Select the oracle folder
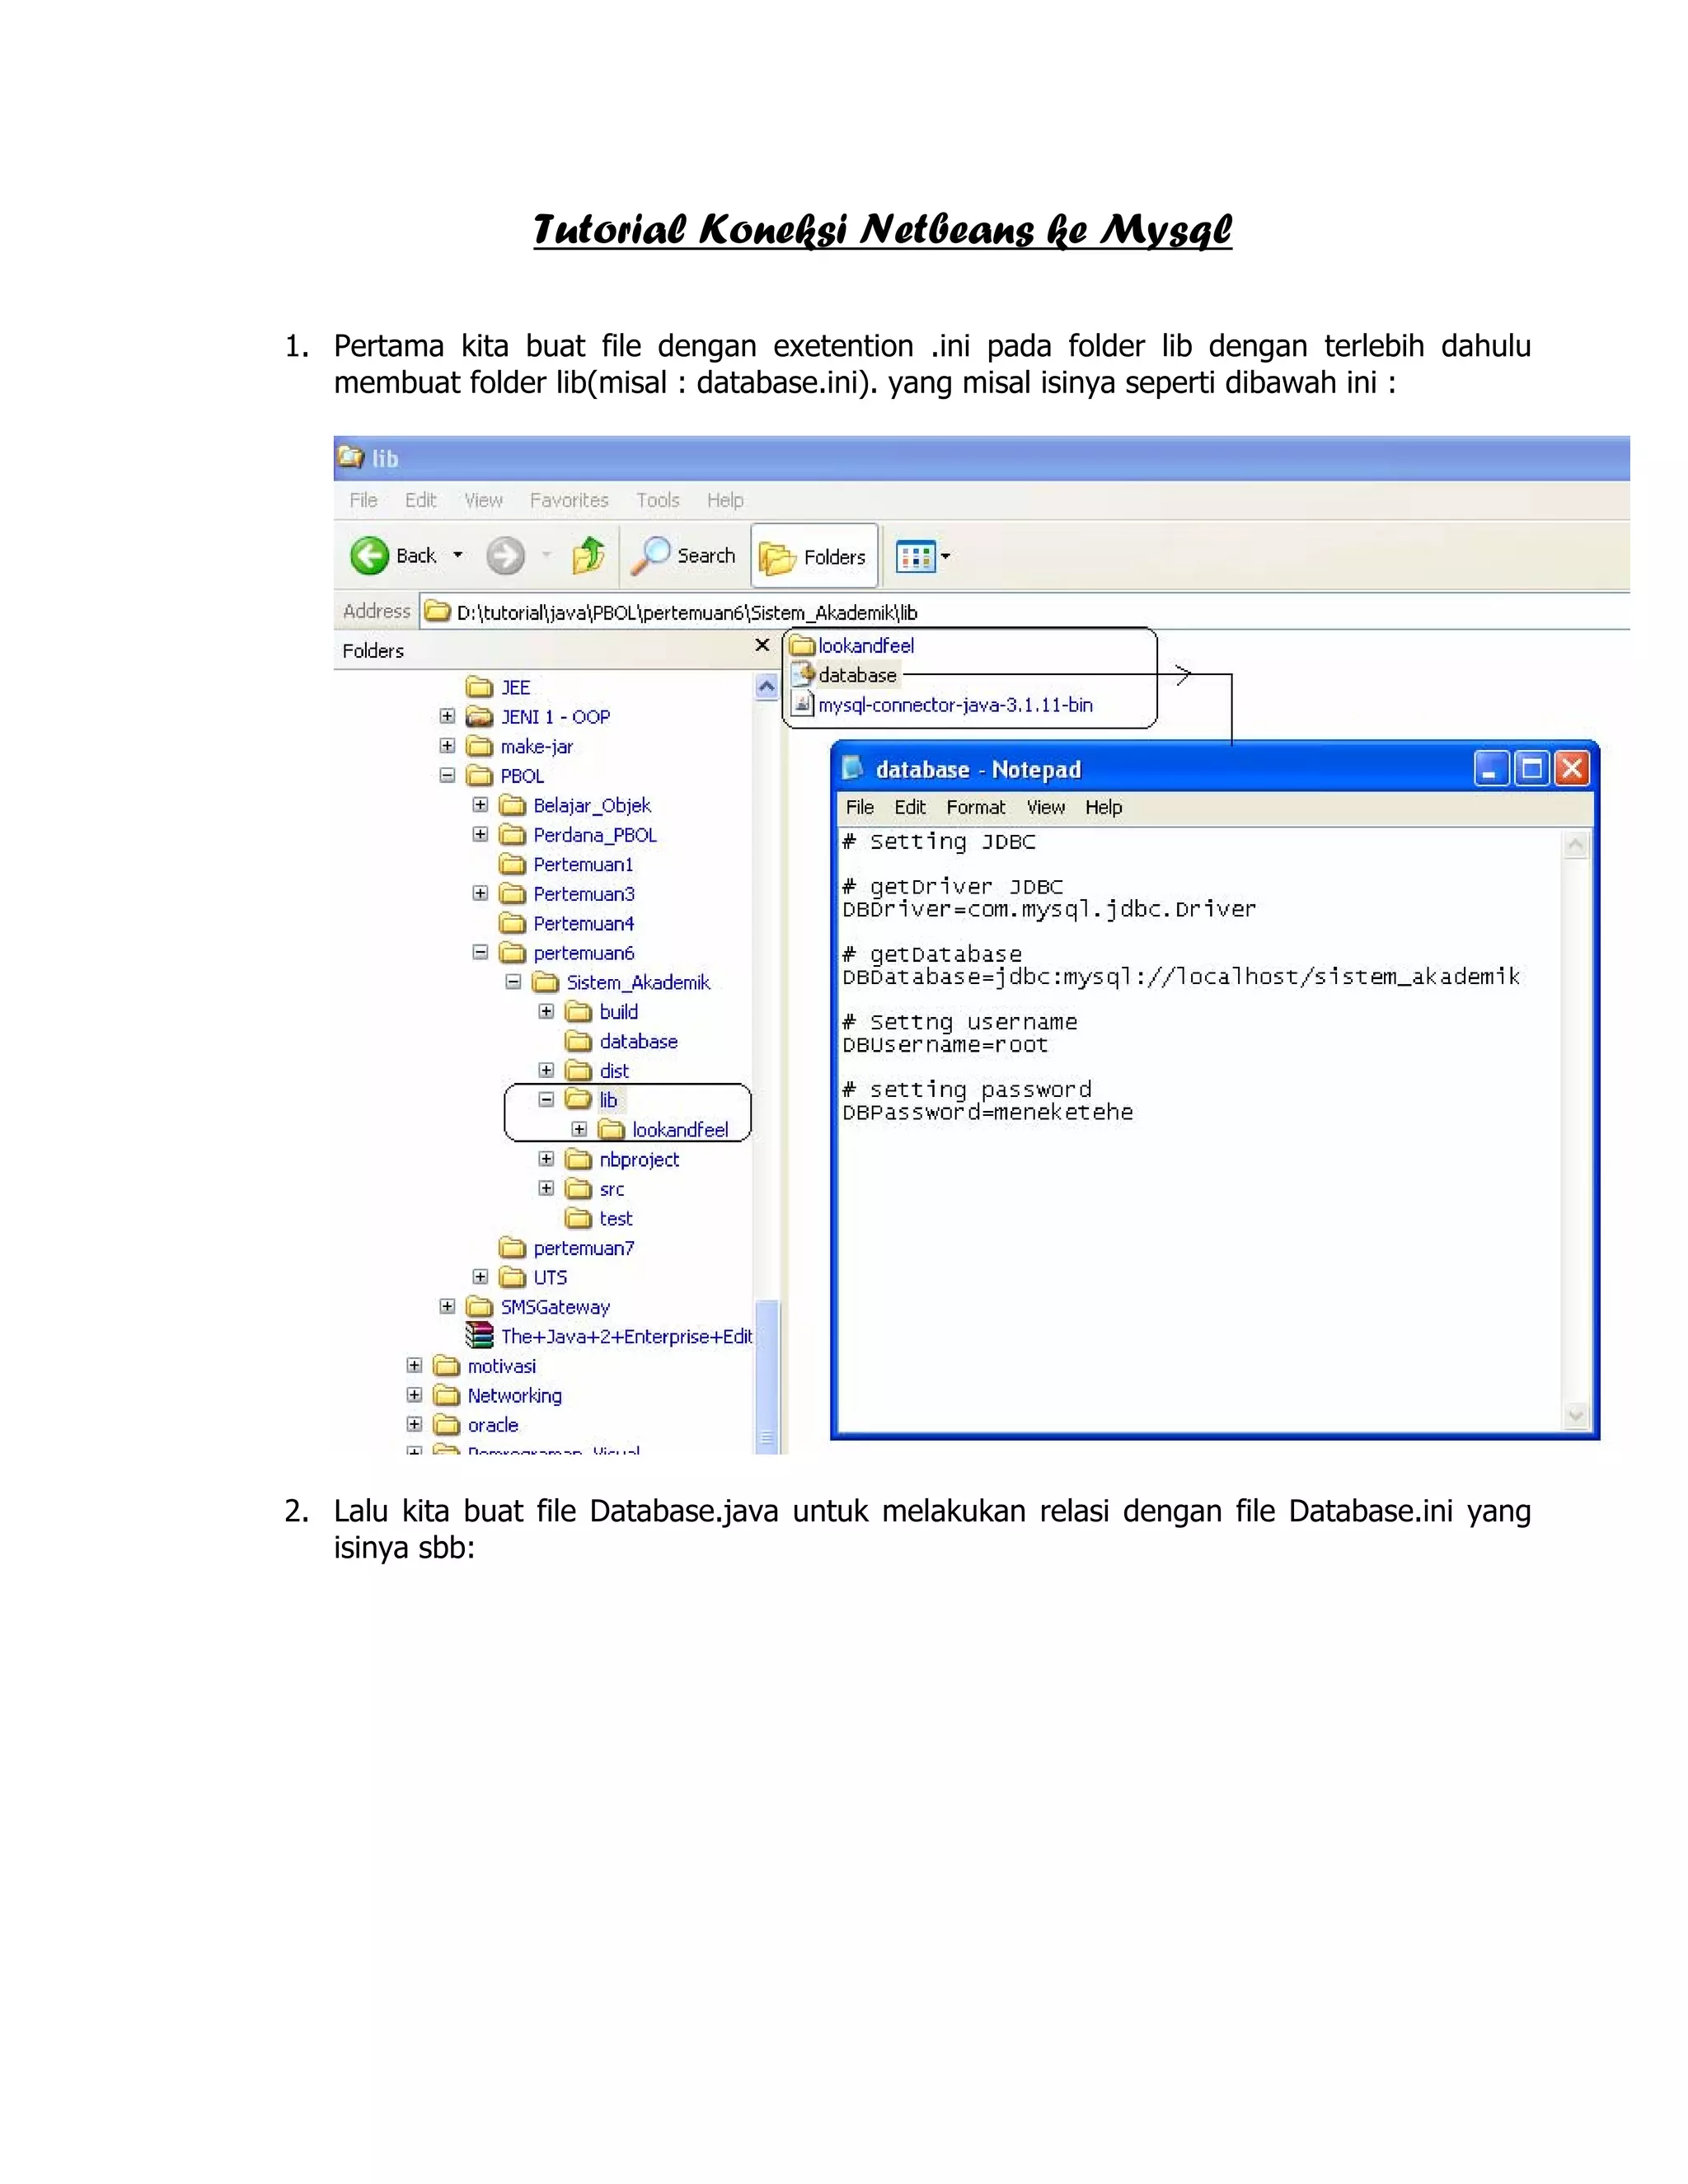1688x2184 pixels. pos(476,1425)
